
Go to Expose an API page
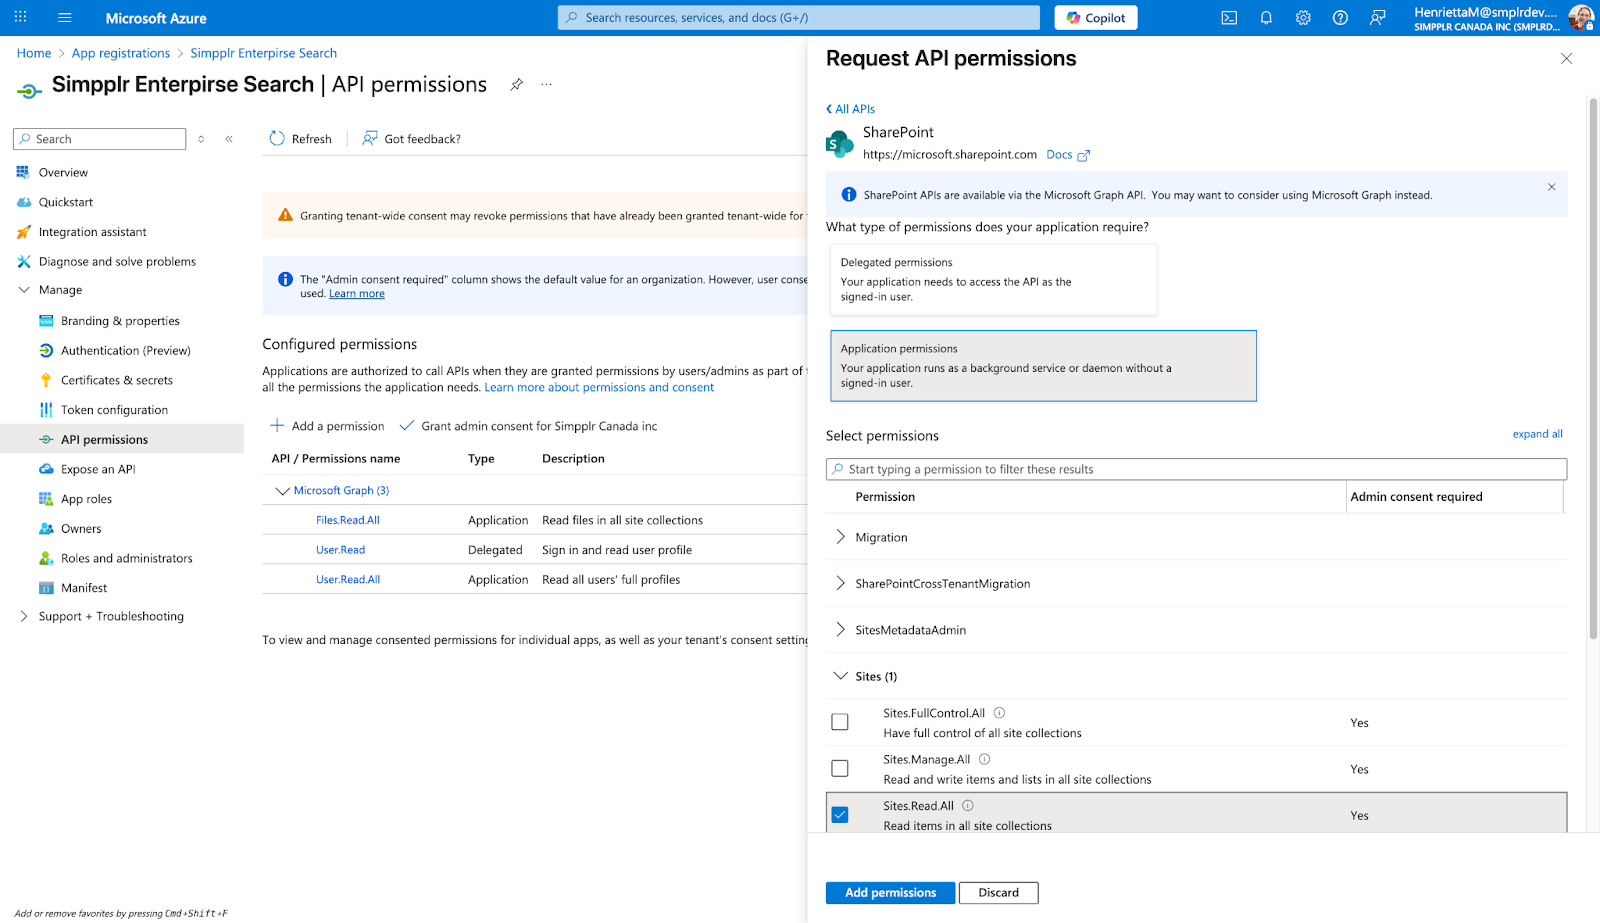[97, 469]
